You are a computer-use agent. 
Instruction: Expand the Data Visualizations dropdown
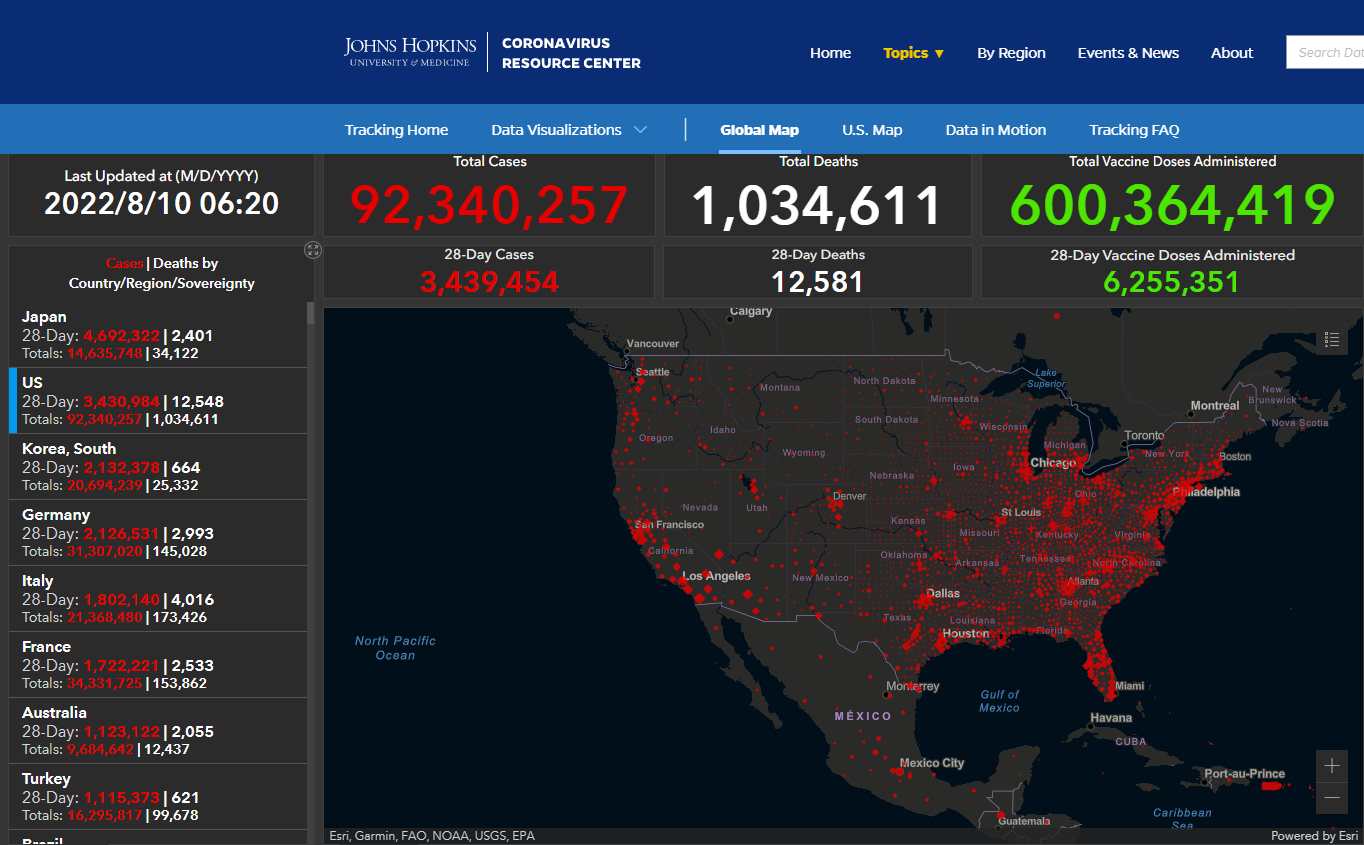click(569, 130)
